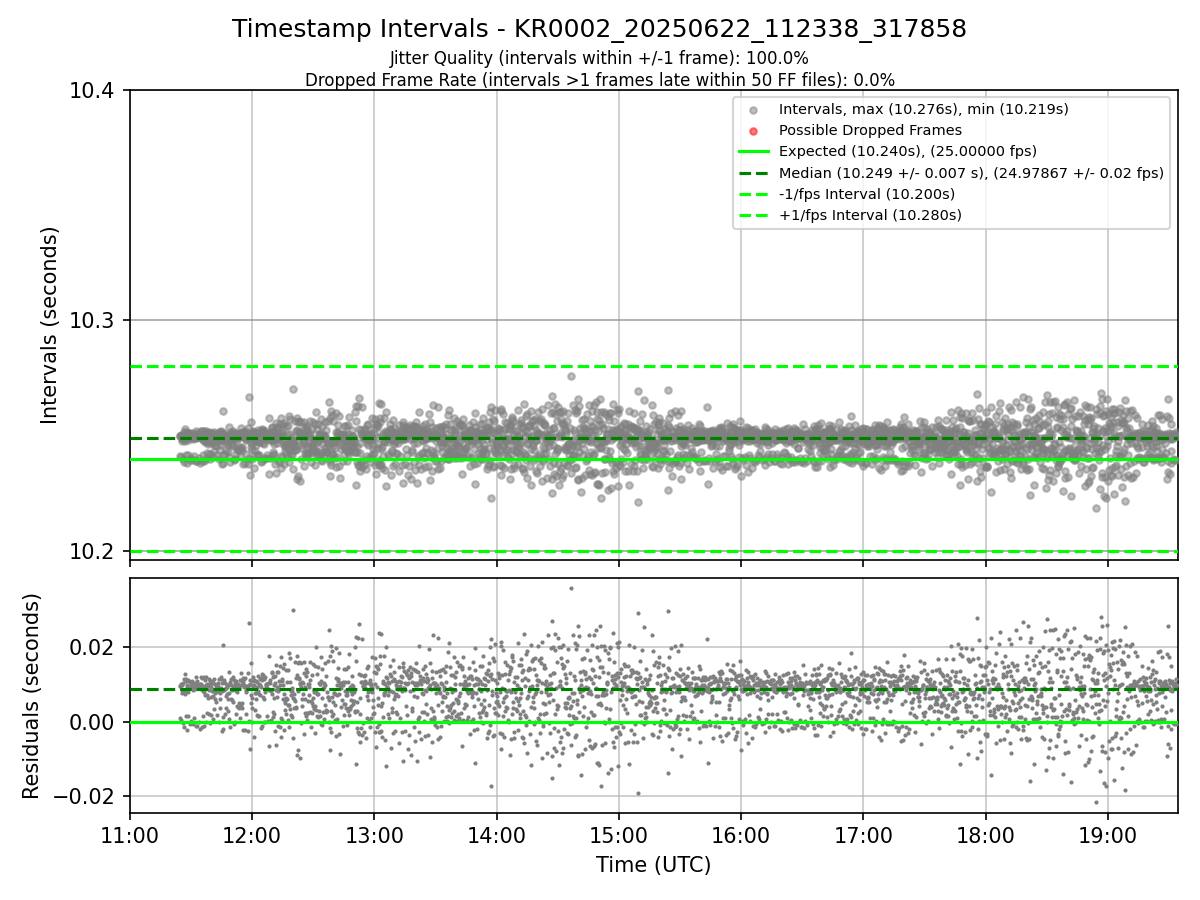Click legend entry 'Expected (10.240s), (25.00000 fps)'

tap(907, 151)
